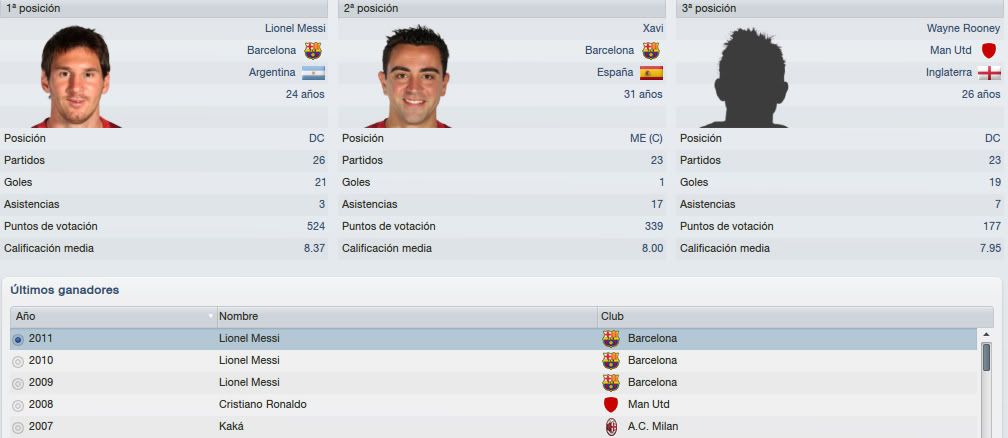Screen dimensions: 1008x438
Task: Click Barcelona crest next to Lionel Messi
Action: click(x=312, y=50)
